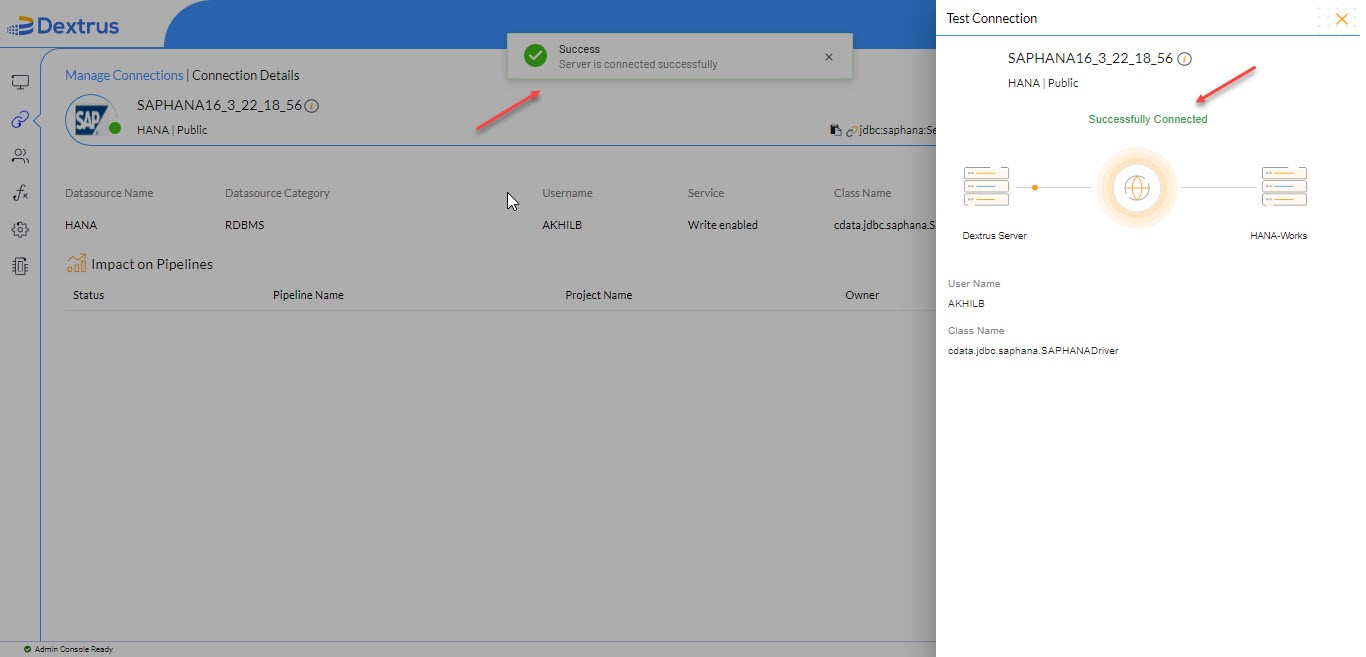Screen dimensions: 1366x657
Task: Close the Test Connection panel
Action: coord(1342,19)
